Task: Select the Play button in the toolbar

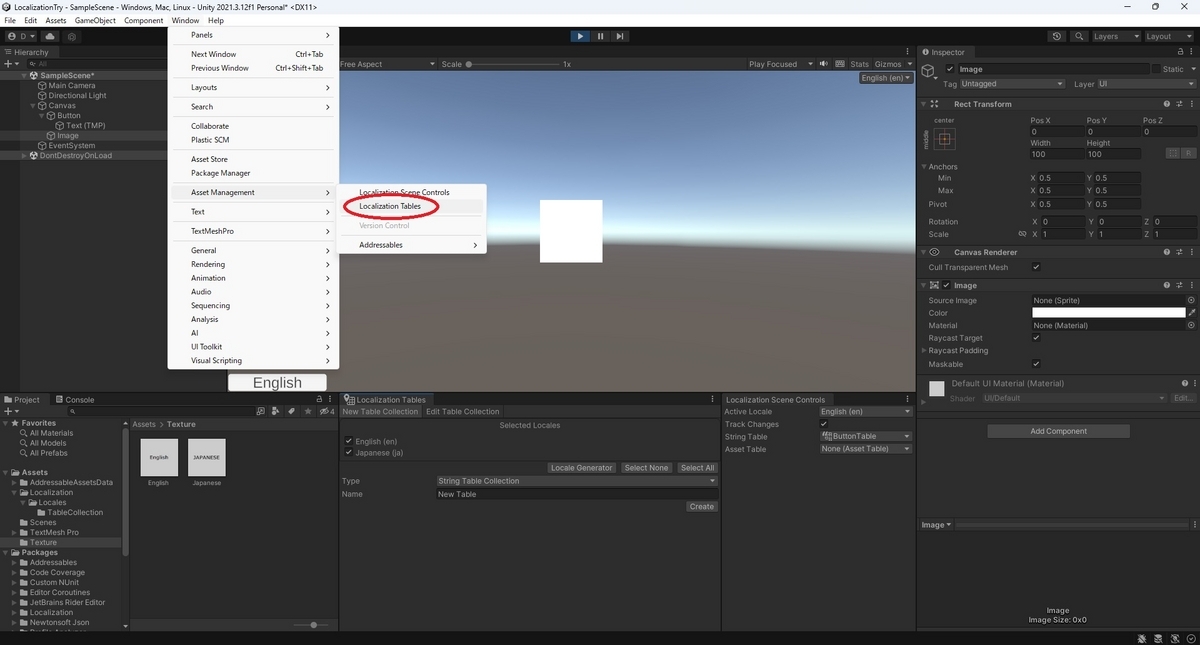Action: 580,36
